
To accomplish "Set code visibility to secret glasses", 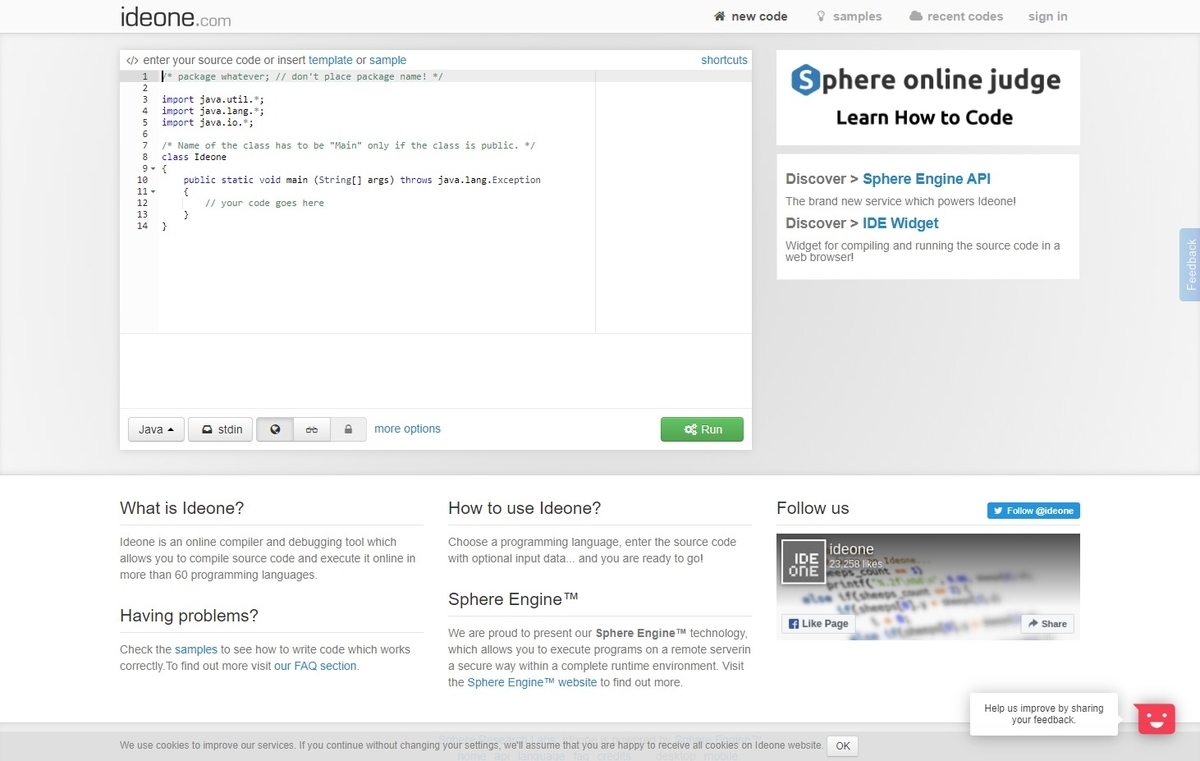I will (312, 429).
